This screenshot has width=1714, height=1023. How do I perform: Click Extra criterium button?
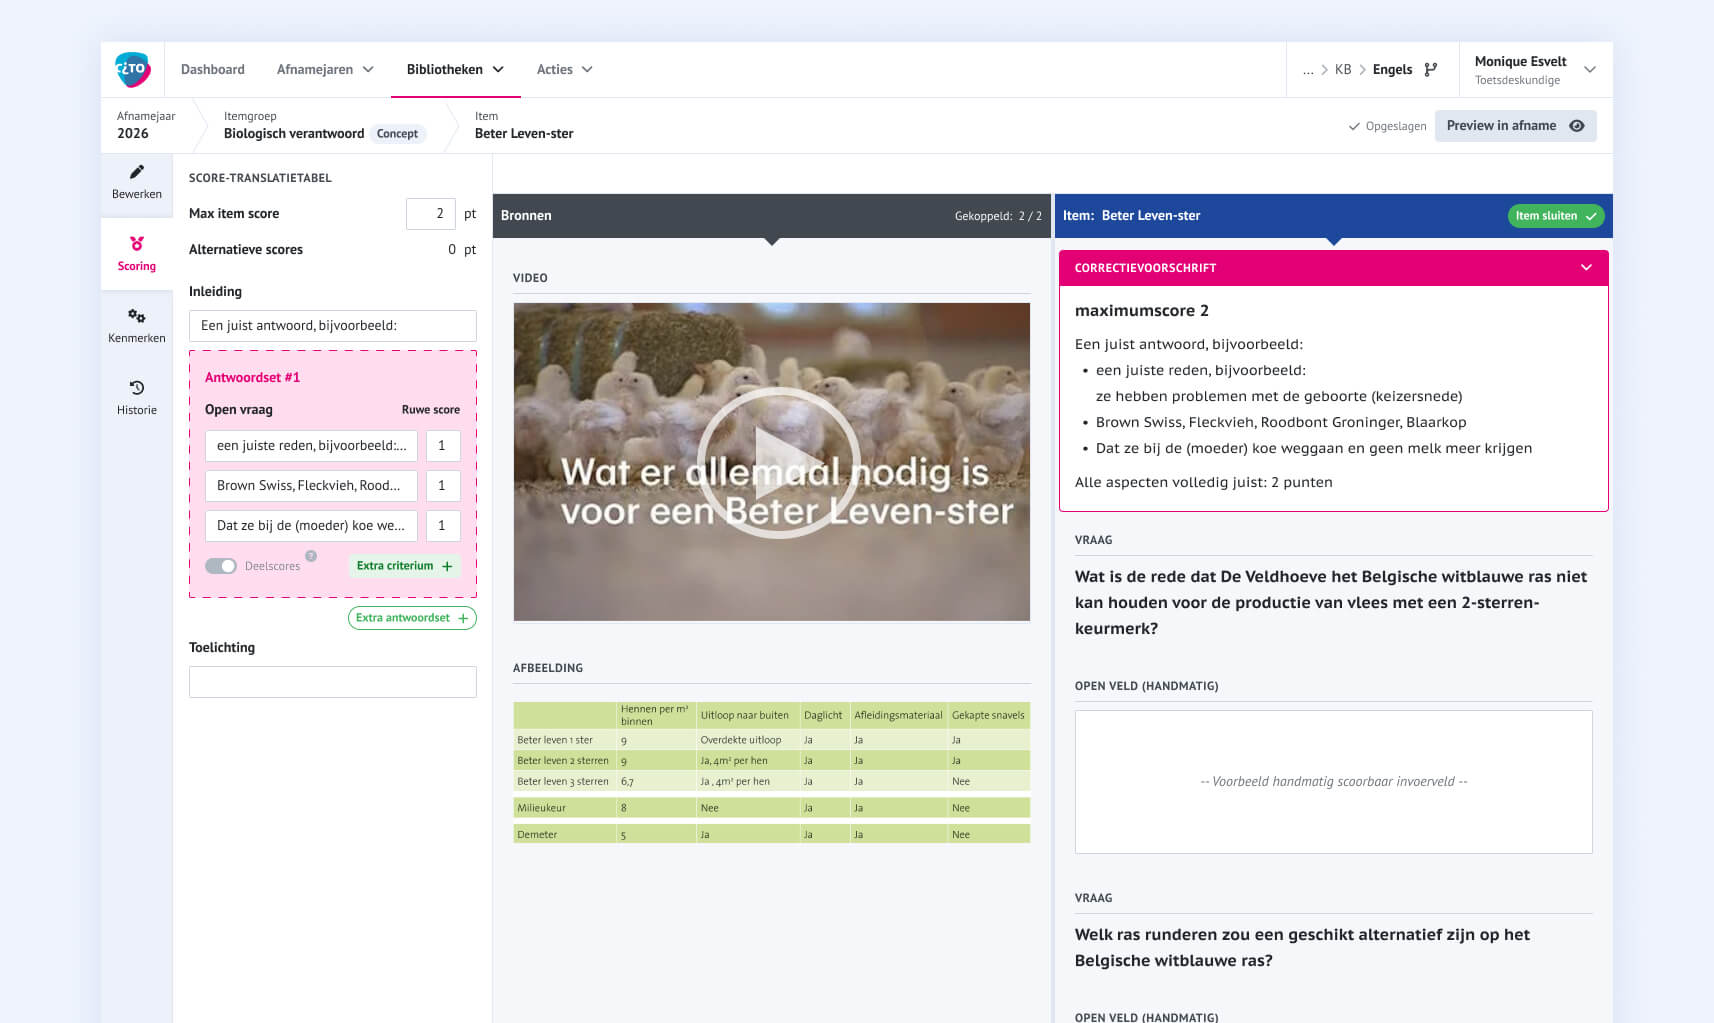coord(404,566)
